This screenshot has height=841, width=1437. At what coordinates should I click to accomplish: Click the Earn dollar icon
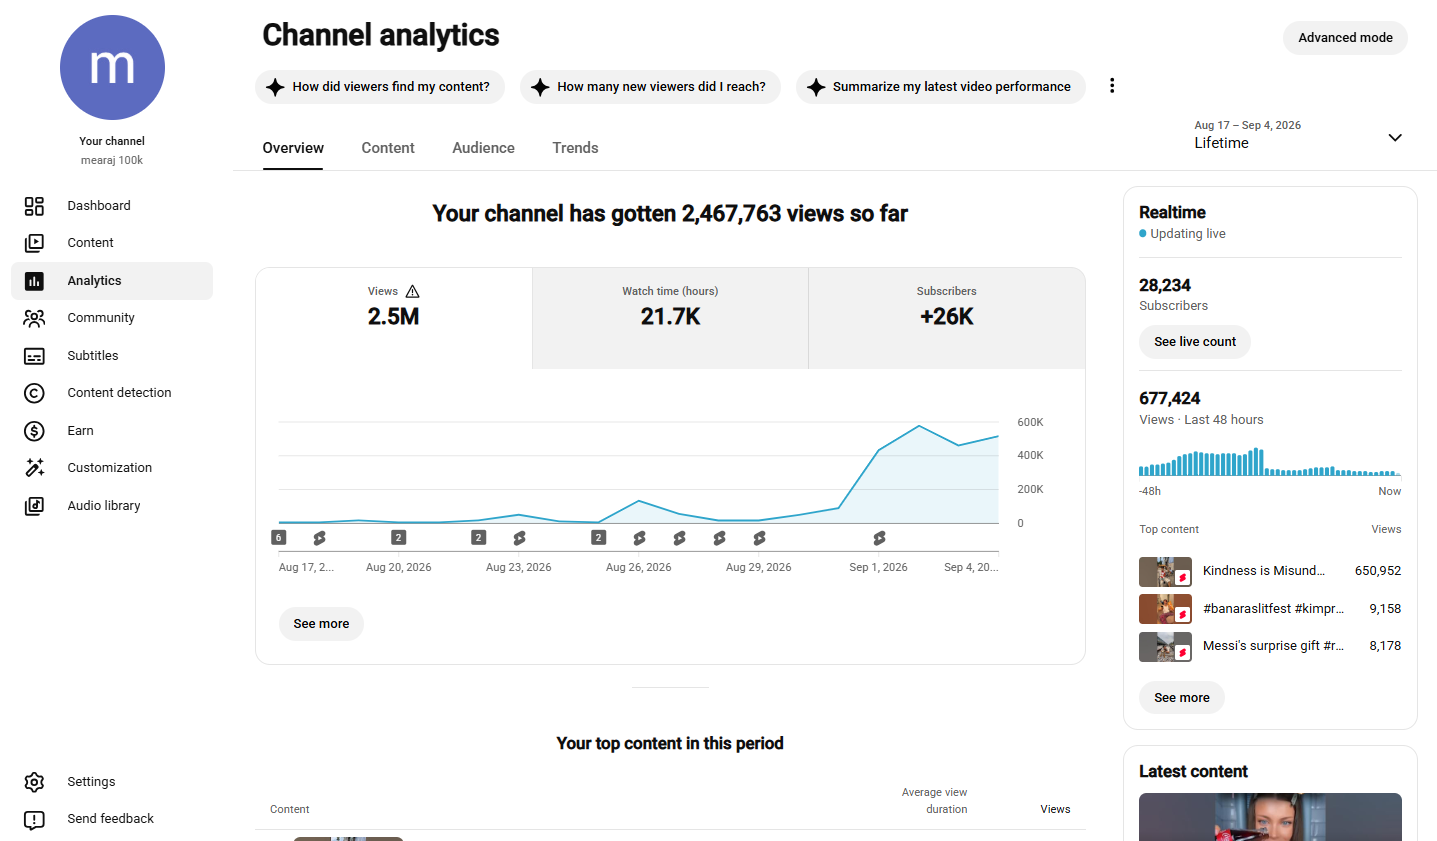click(34, 431)
